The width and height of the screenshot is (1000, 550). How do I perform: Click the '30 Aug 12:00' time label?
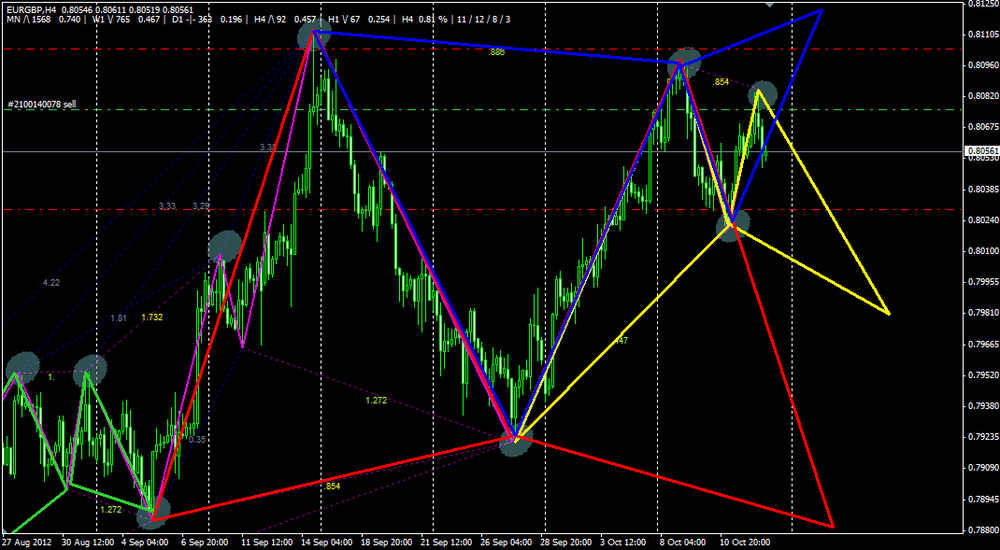pos(86,542)
